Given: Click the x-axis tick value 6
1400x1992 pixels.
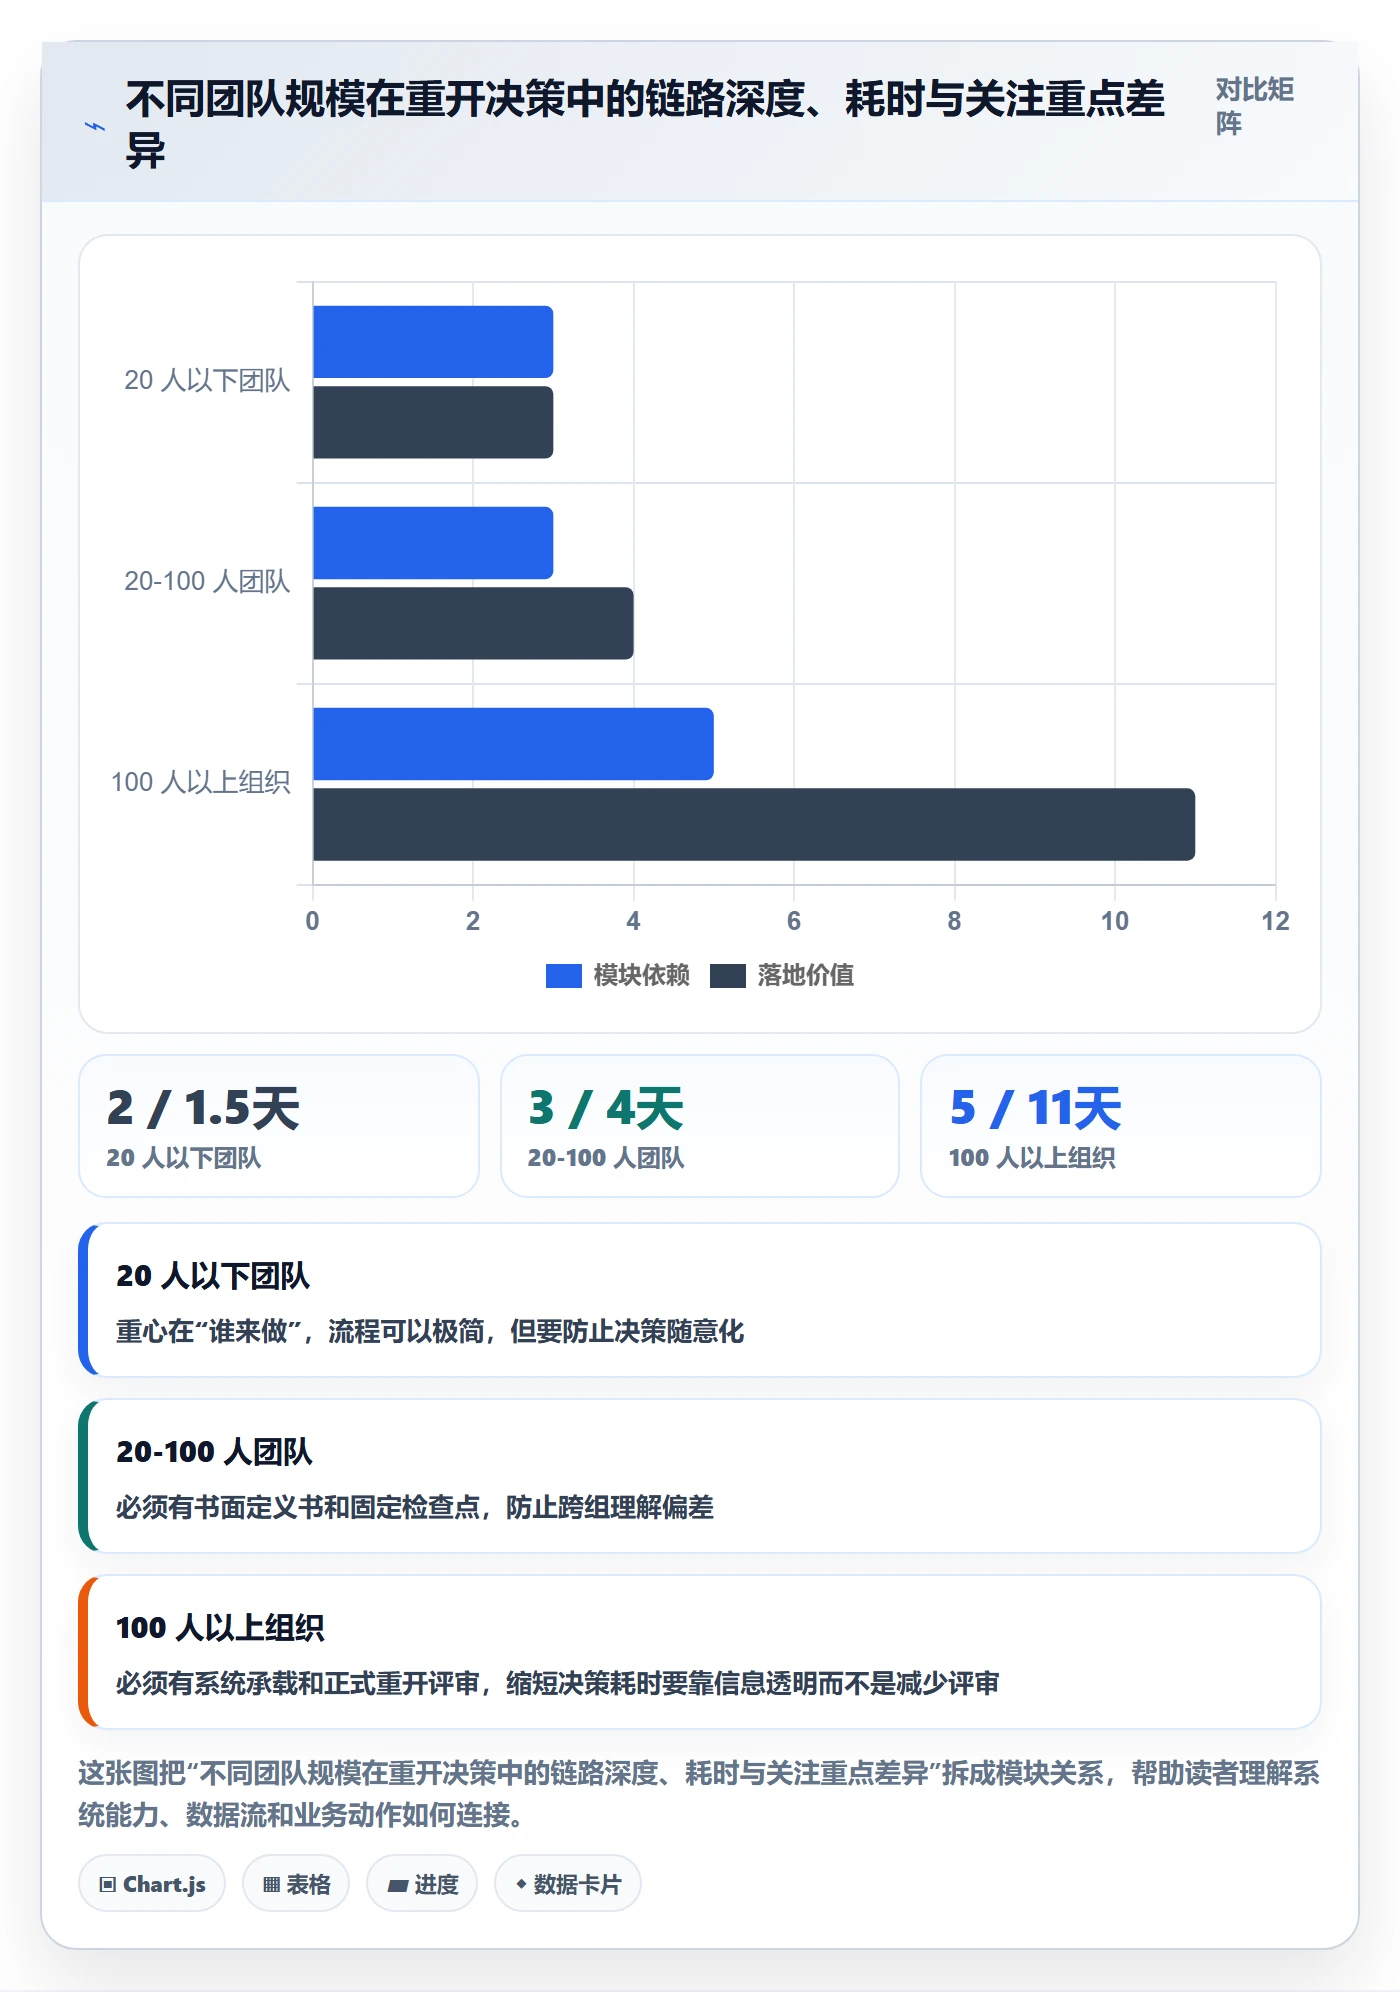Looking at the screenshot, I should pyautogui.click(x=794, y=921).
